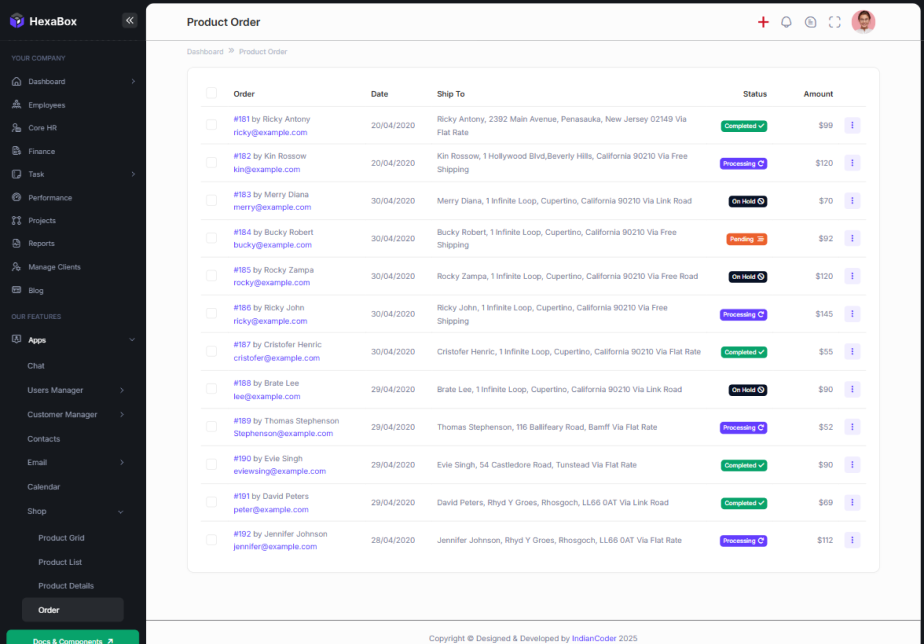This screenshot has width=924, height=644.
Task: Open three-dot menu for order #187
Action: [x=852, y=352]
